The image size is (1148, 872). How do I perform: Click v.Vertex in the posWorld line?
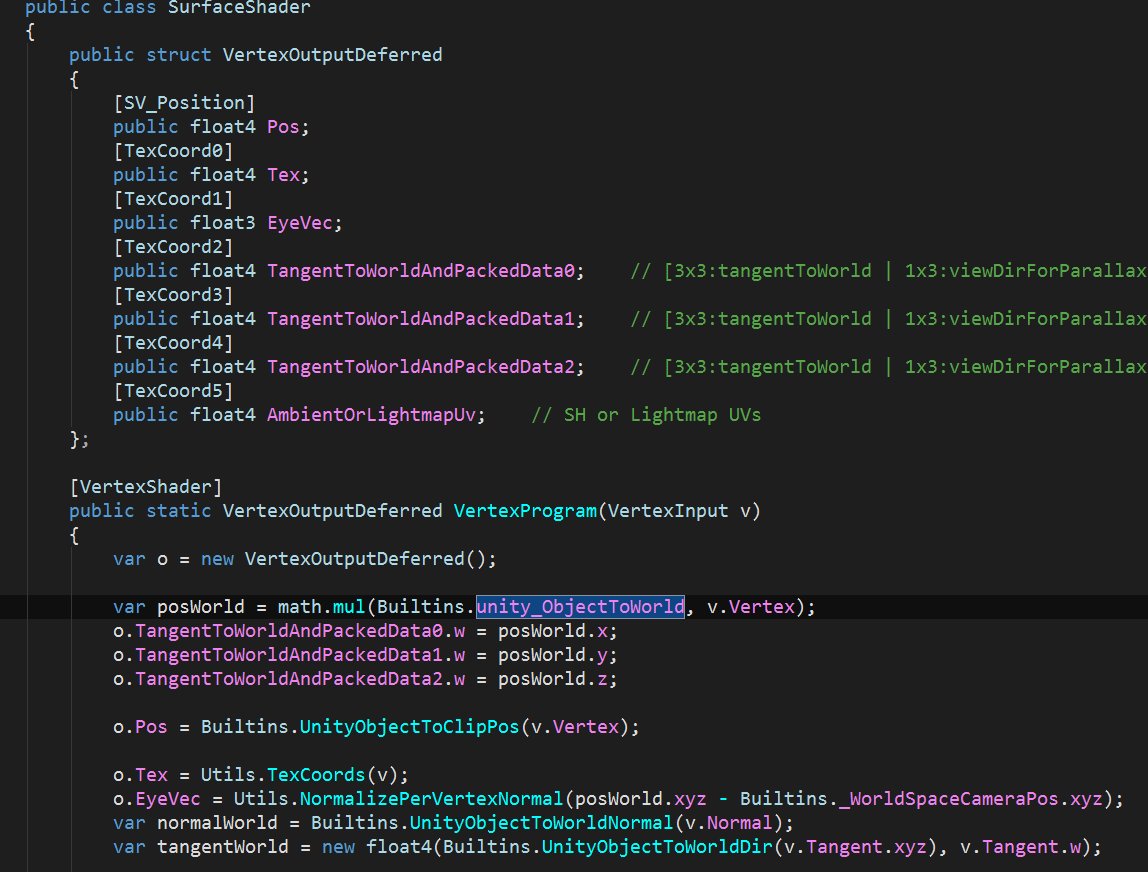[x=750, y=607]
